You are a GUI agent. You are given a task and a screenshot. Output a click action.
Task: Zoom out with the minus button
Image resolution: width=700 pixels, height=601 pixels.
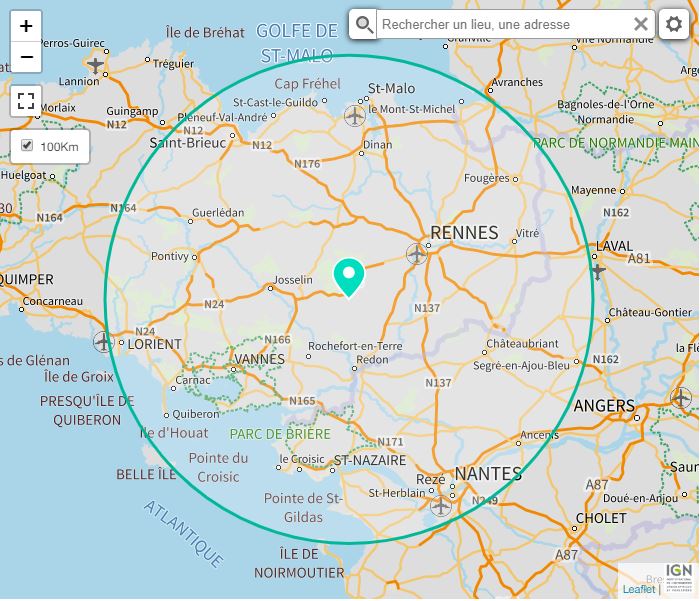pos(26,57)
